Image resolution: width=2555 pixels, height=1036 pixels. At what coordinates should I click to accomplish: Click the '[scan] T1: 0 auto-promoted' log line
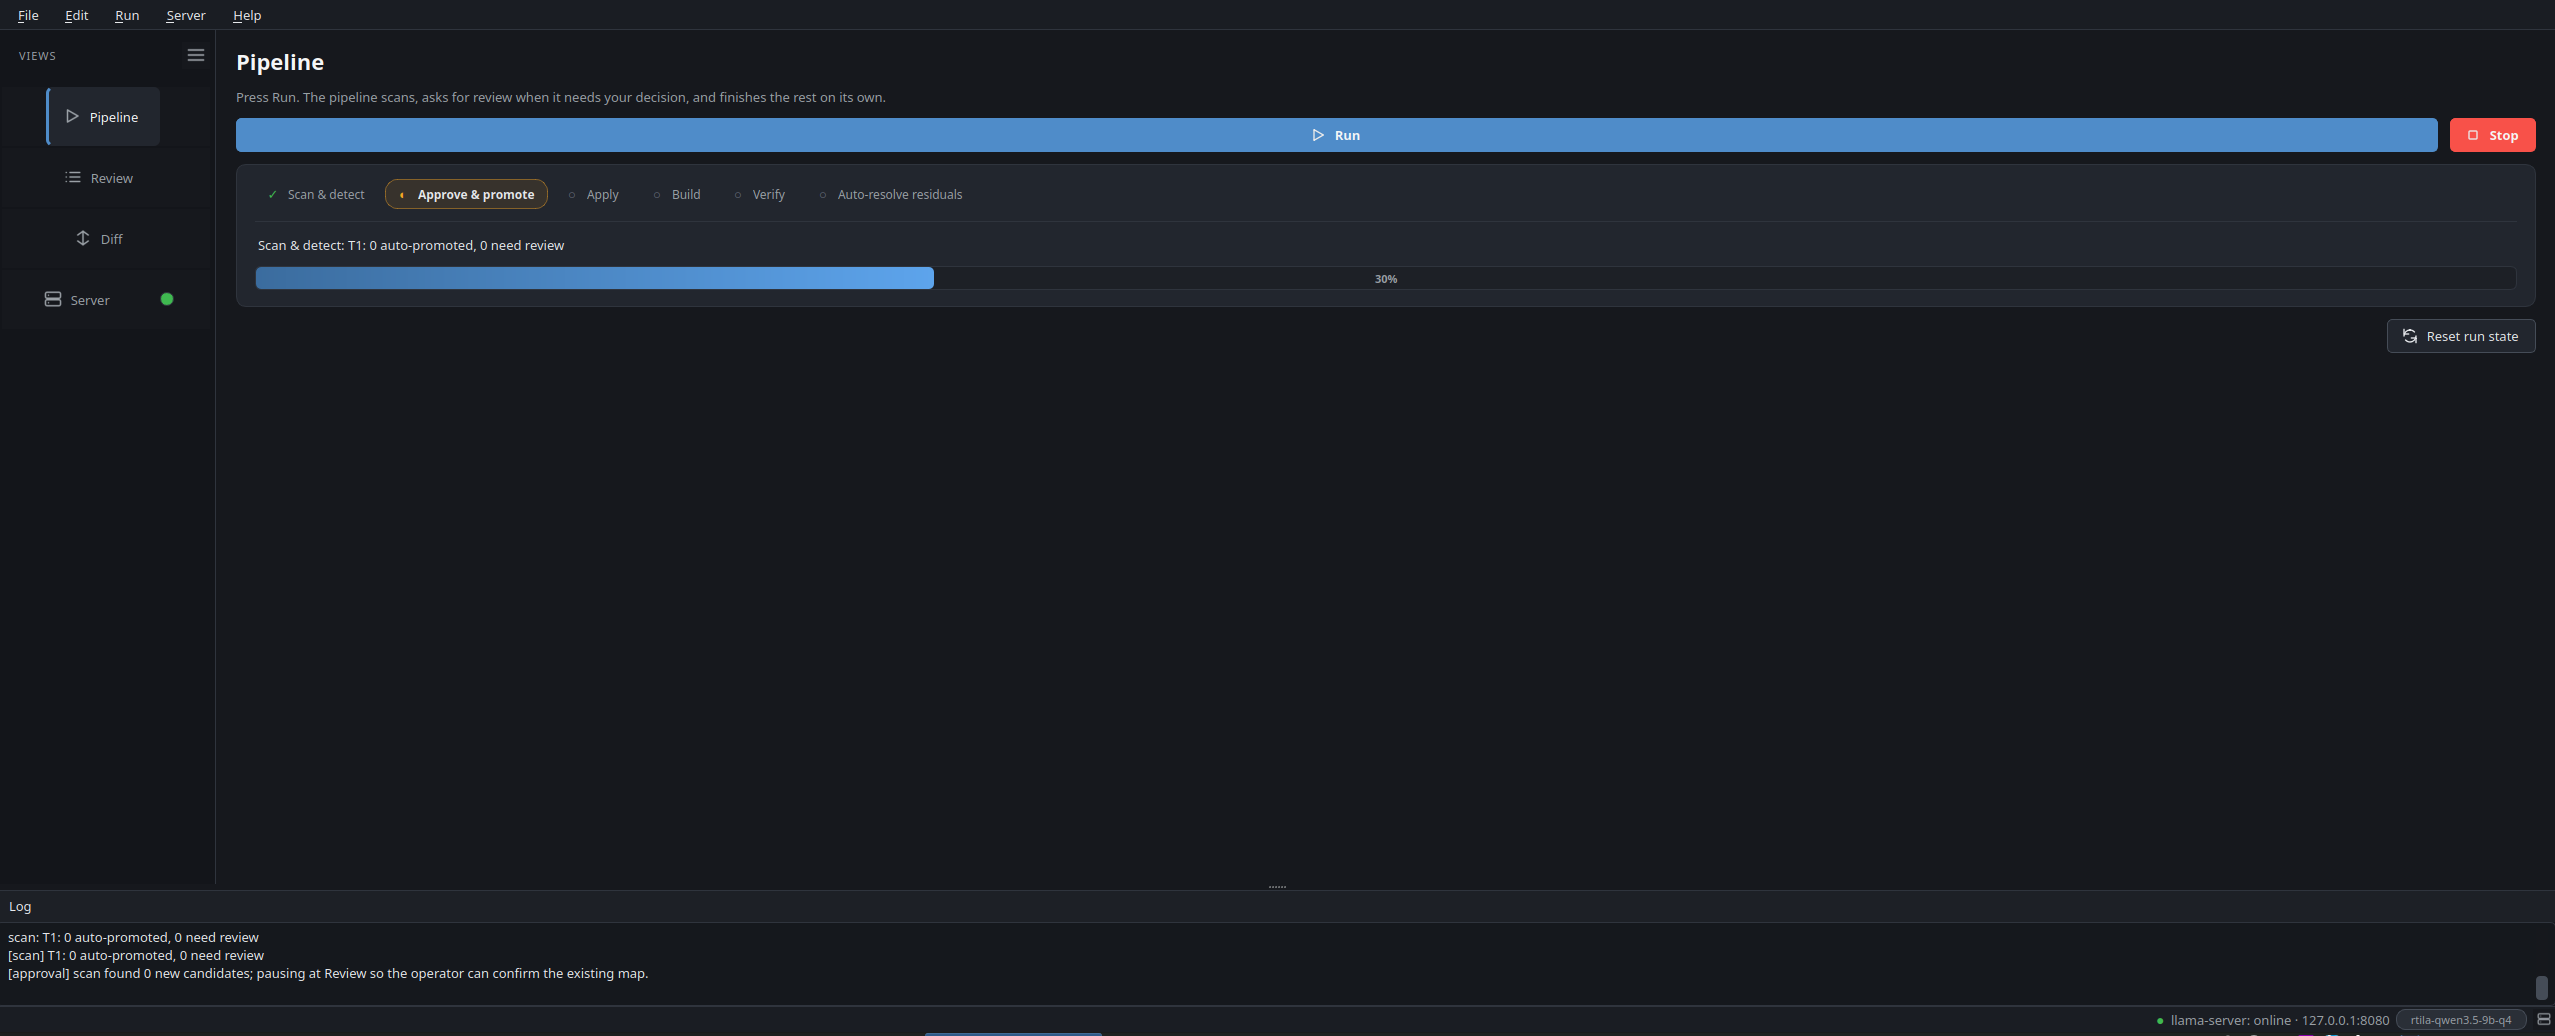tap(136, 955)
